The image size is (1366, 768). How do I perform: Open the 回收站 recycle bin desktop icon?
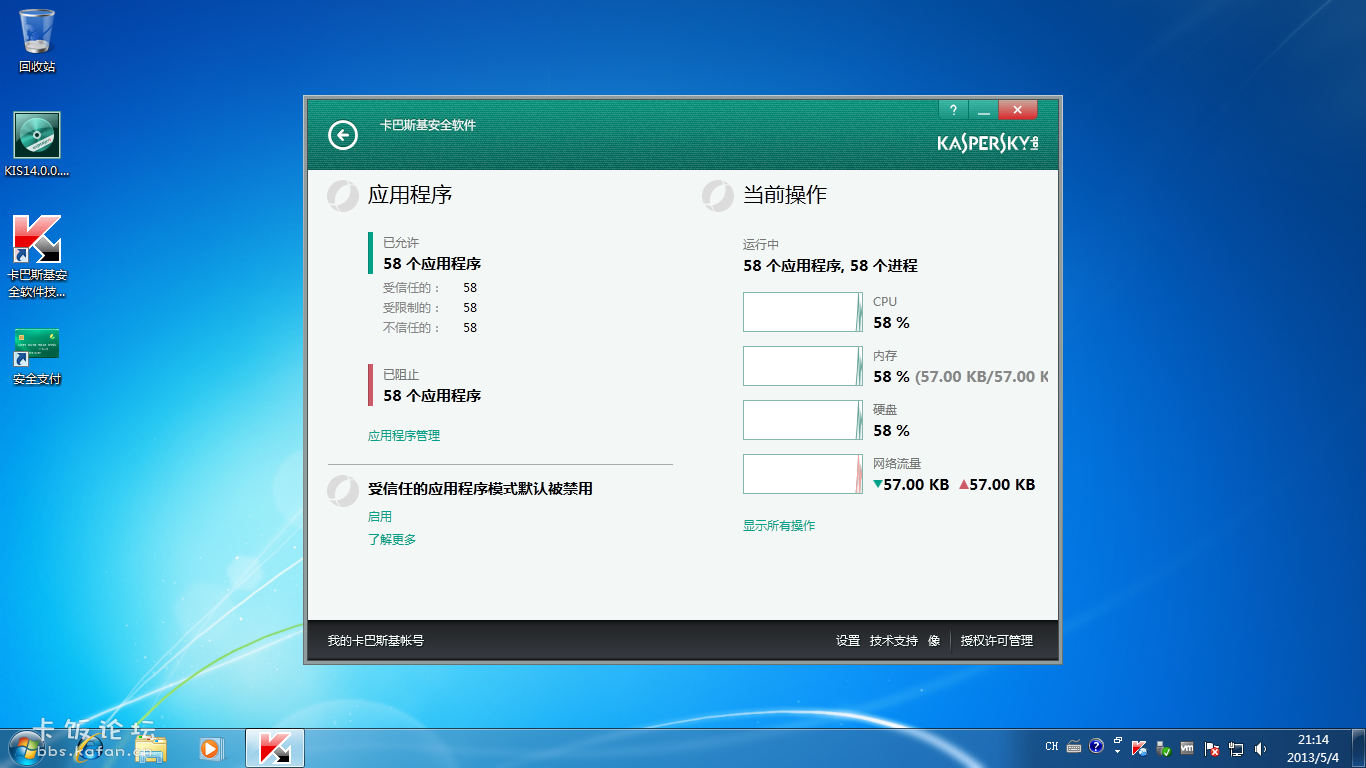pos(37,41)
